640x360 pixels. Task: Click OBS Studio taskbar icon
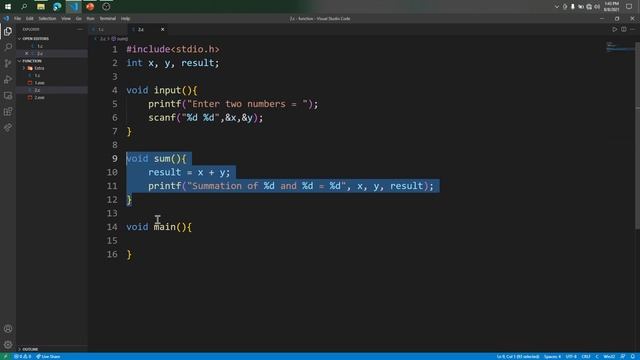pos(106,7)
